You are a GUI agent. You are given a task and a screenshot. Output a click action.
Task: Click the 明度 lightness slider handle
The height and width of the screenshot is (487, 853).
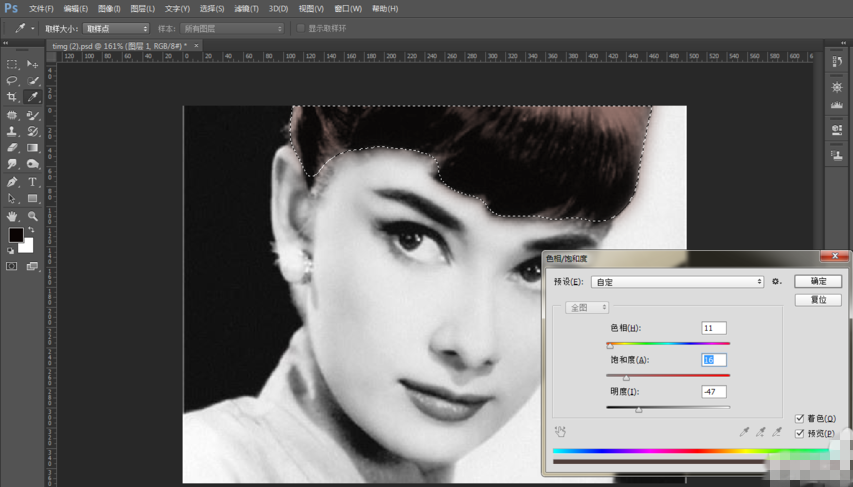pos(639,410)
